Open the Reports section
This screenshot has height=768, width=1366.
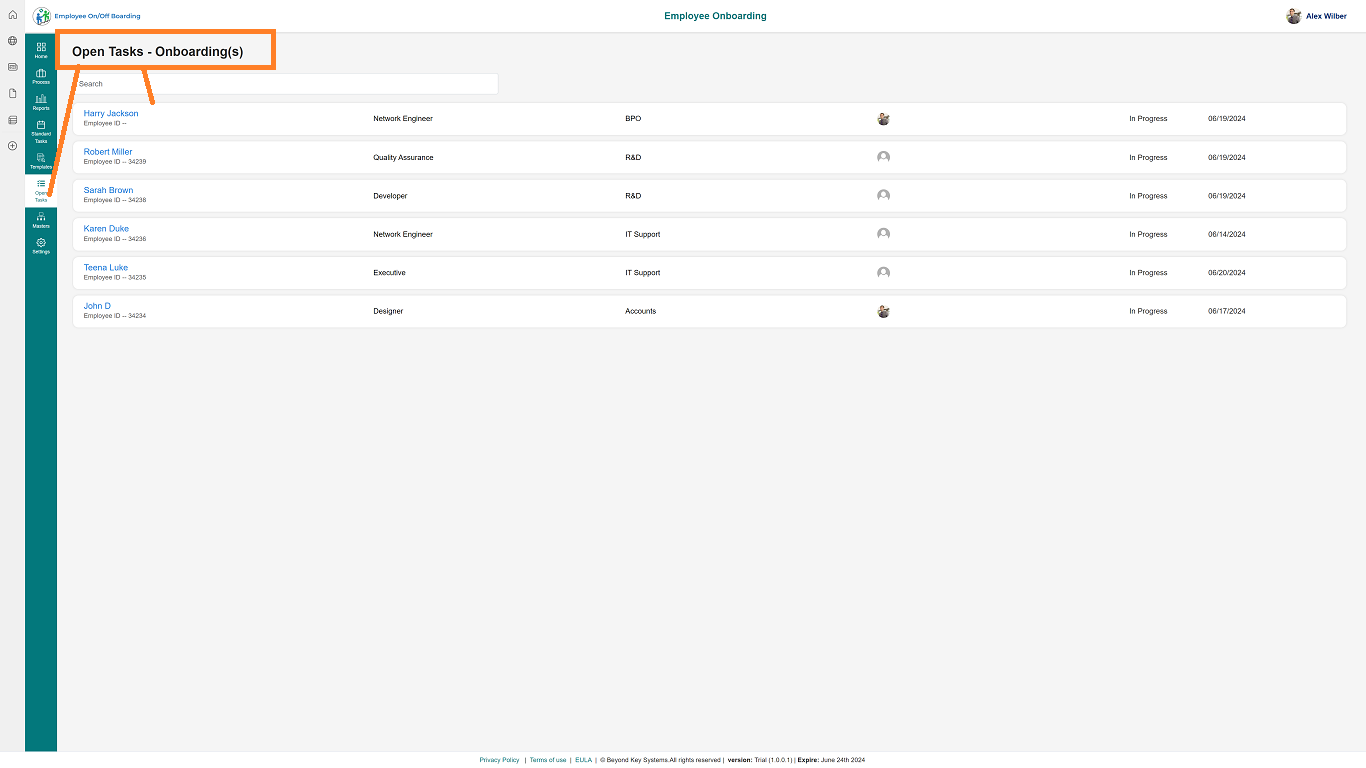click(x=41, y=102)
